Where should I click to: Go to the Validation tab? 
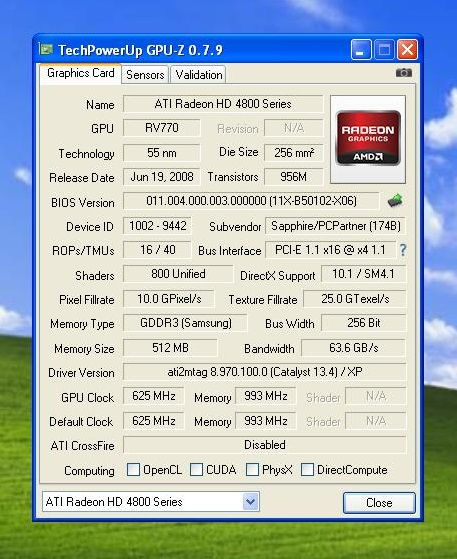199,75
